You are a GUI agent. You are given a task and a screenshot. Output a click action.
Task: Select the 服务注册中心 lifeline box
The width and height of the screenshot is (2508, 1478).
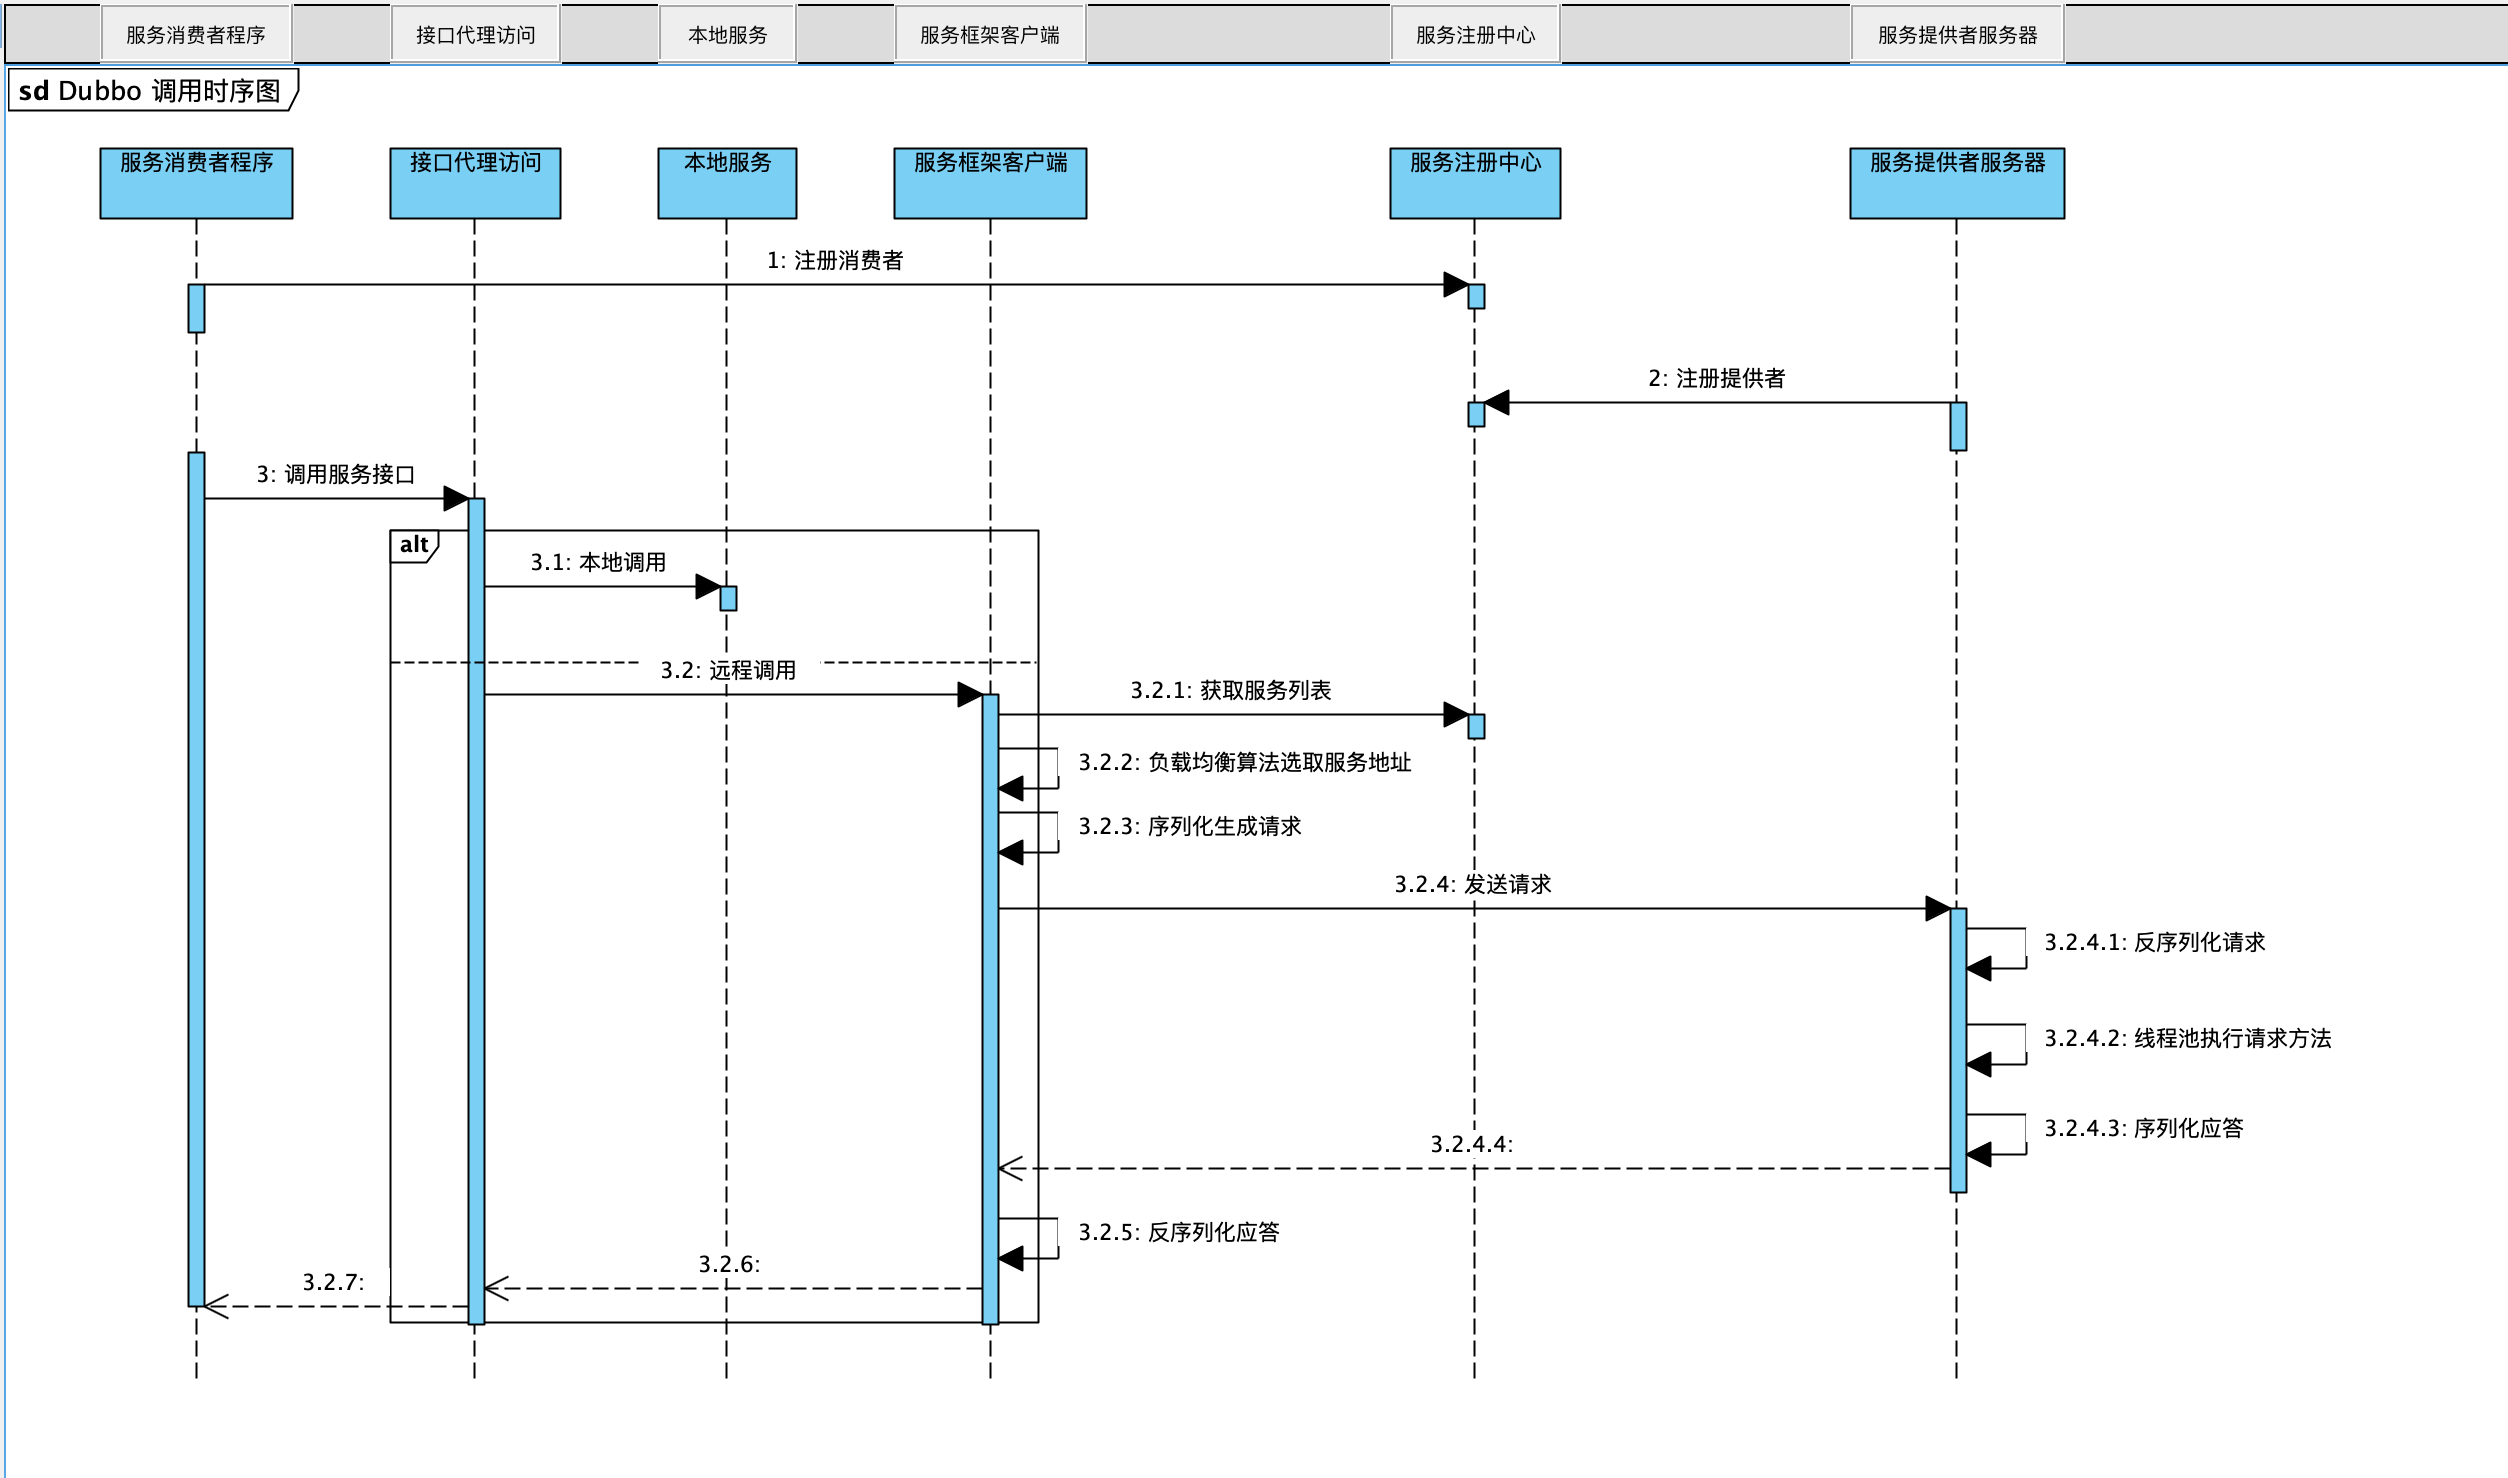coord(1475,183)
